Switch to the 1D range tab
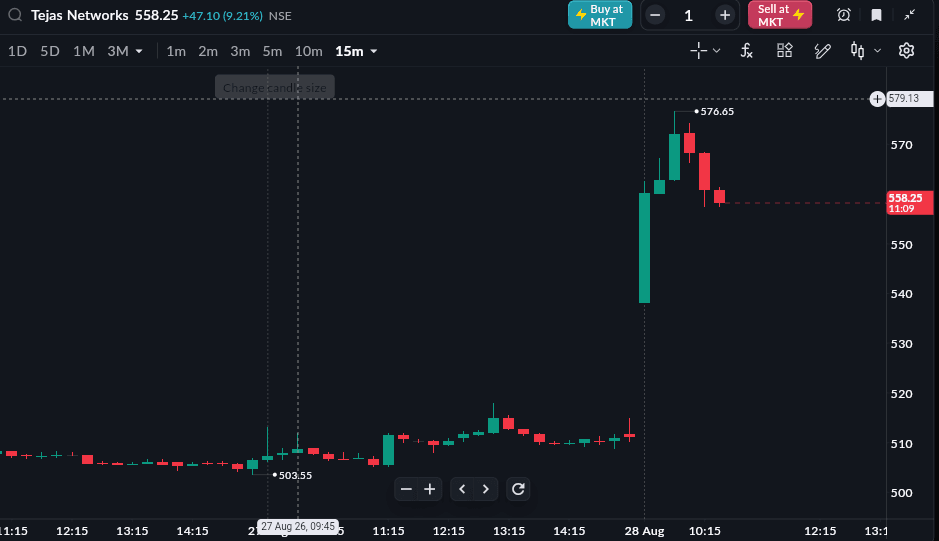 tap(17, 52)
